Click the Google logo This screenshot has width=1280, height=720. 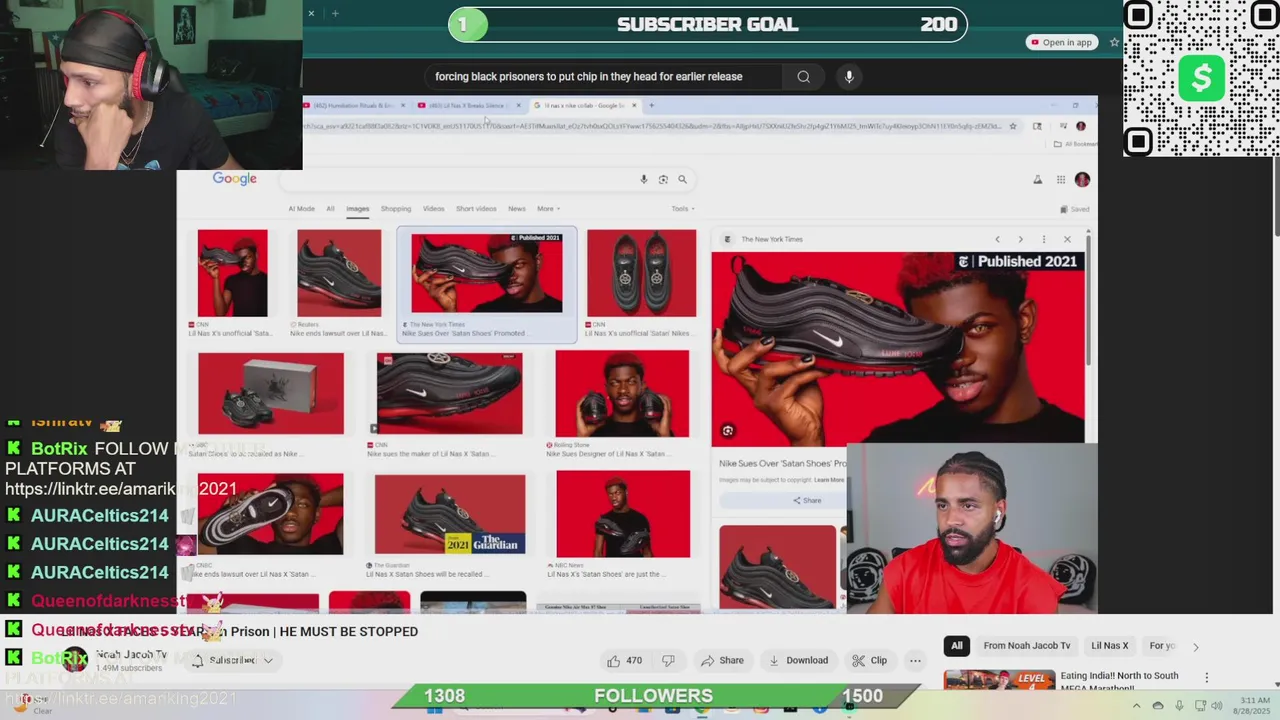(234, 179)
